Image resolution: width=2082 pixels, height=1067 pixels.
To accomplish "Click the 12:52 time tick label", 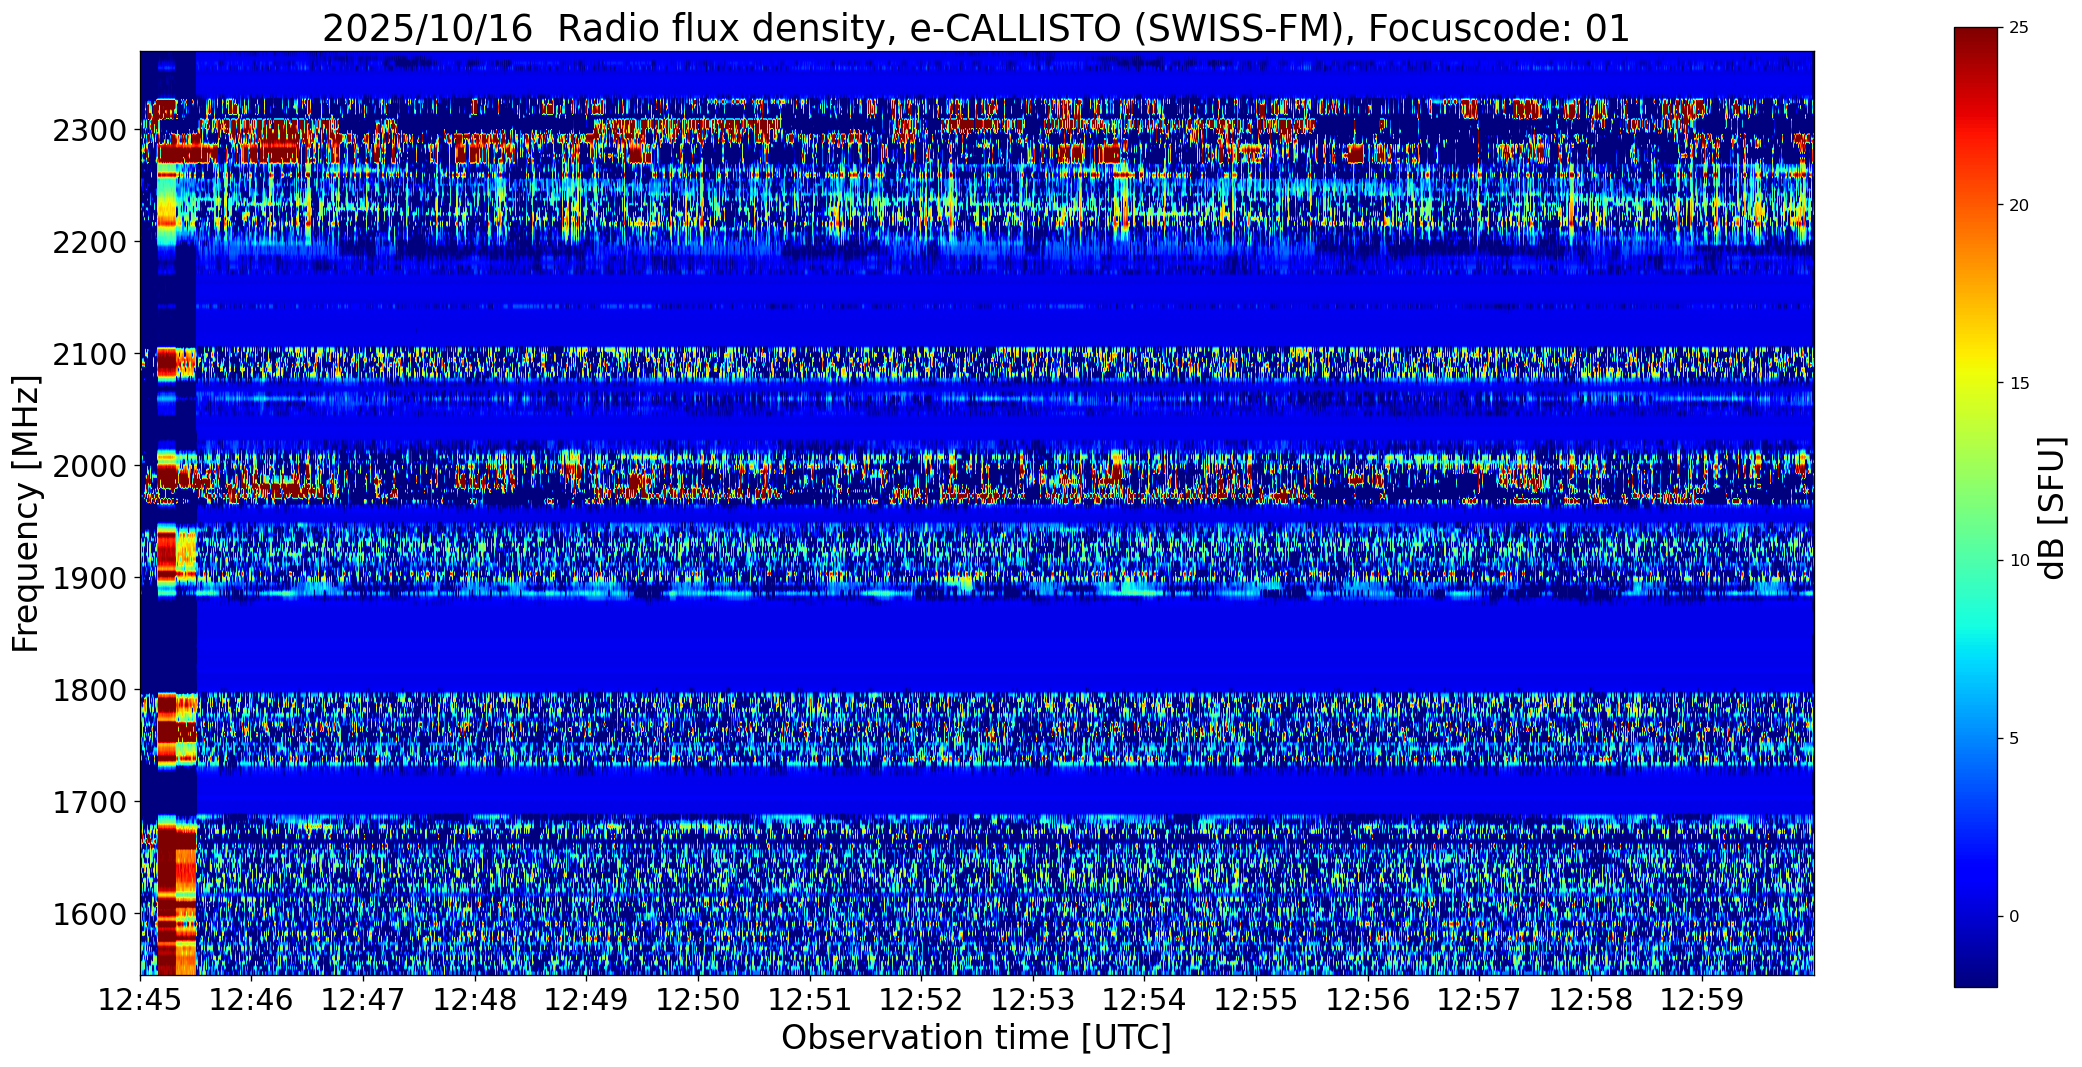I will click(921, 999).
